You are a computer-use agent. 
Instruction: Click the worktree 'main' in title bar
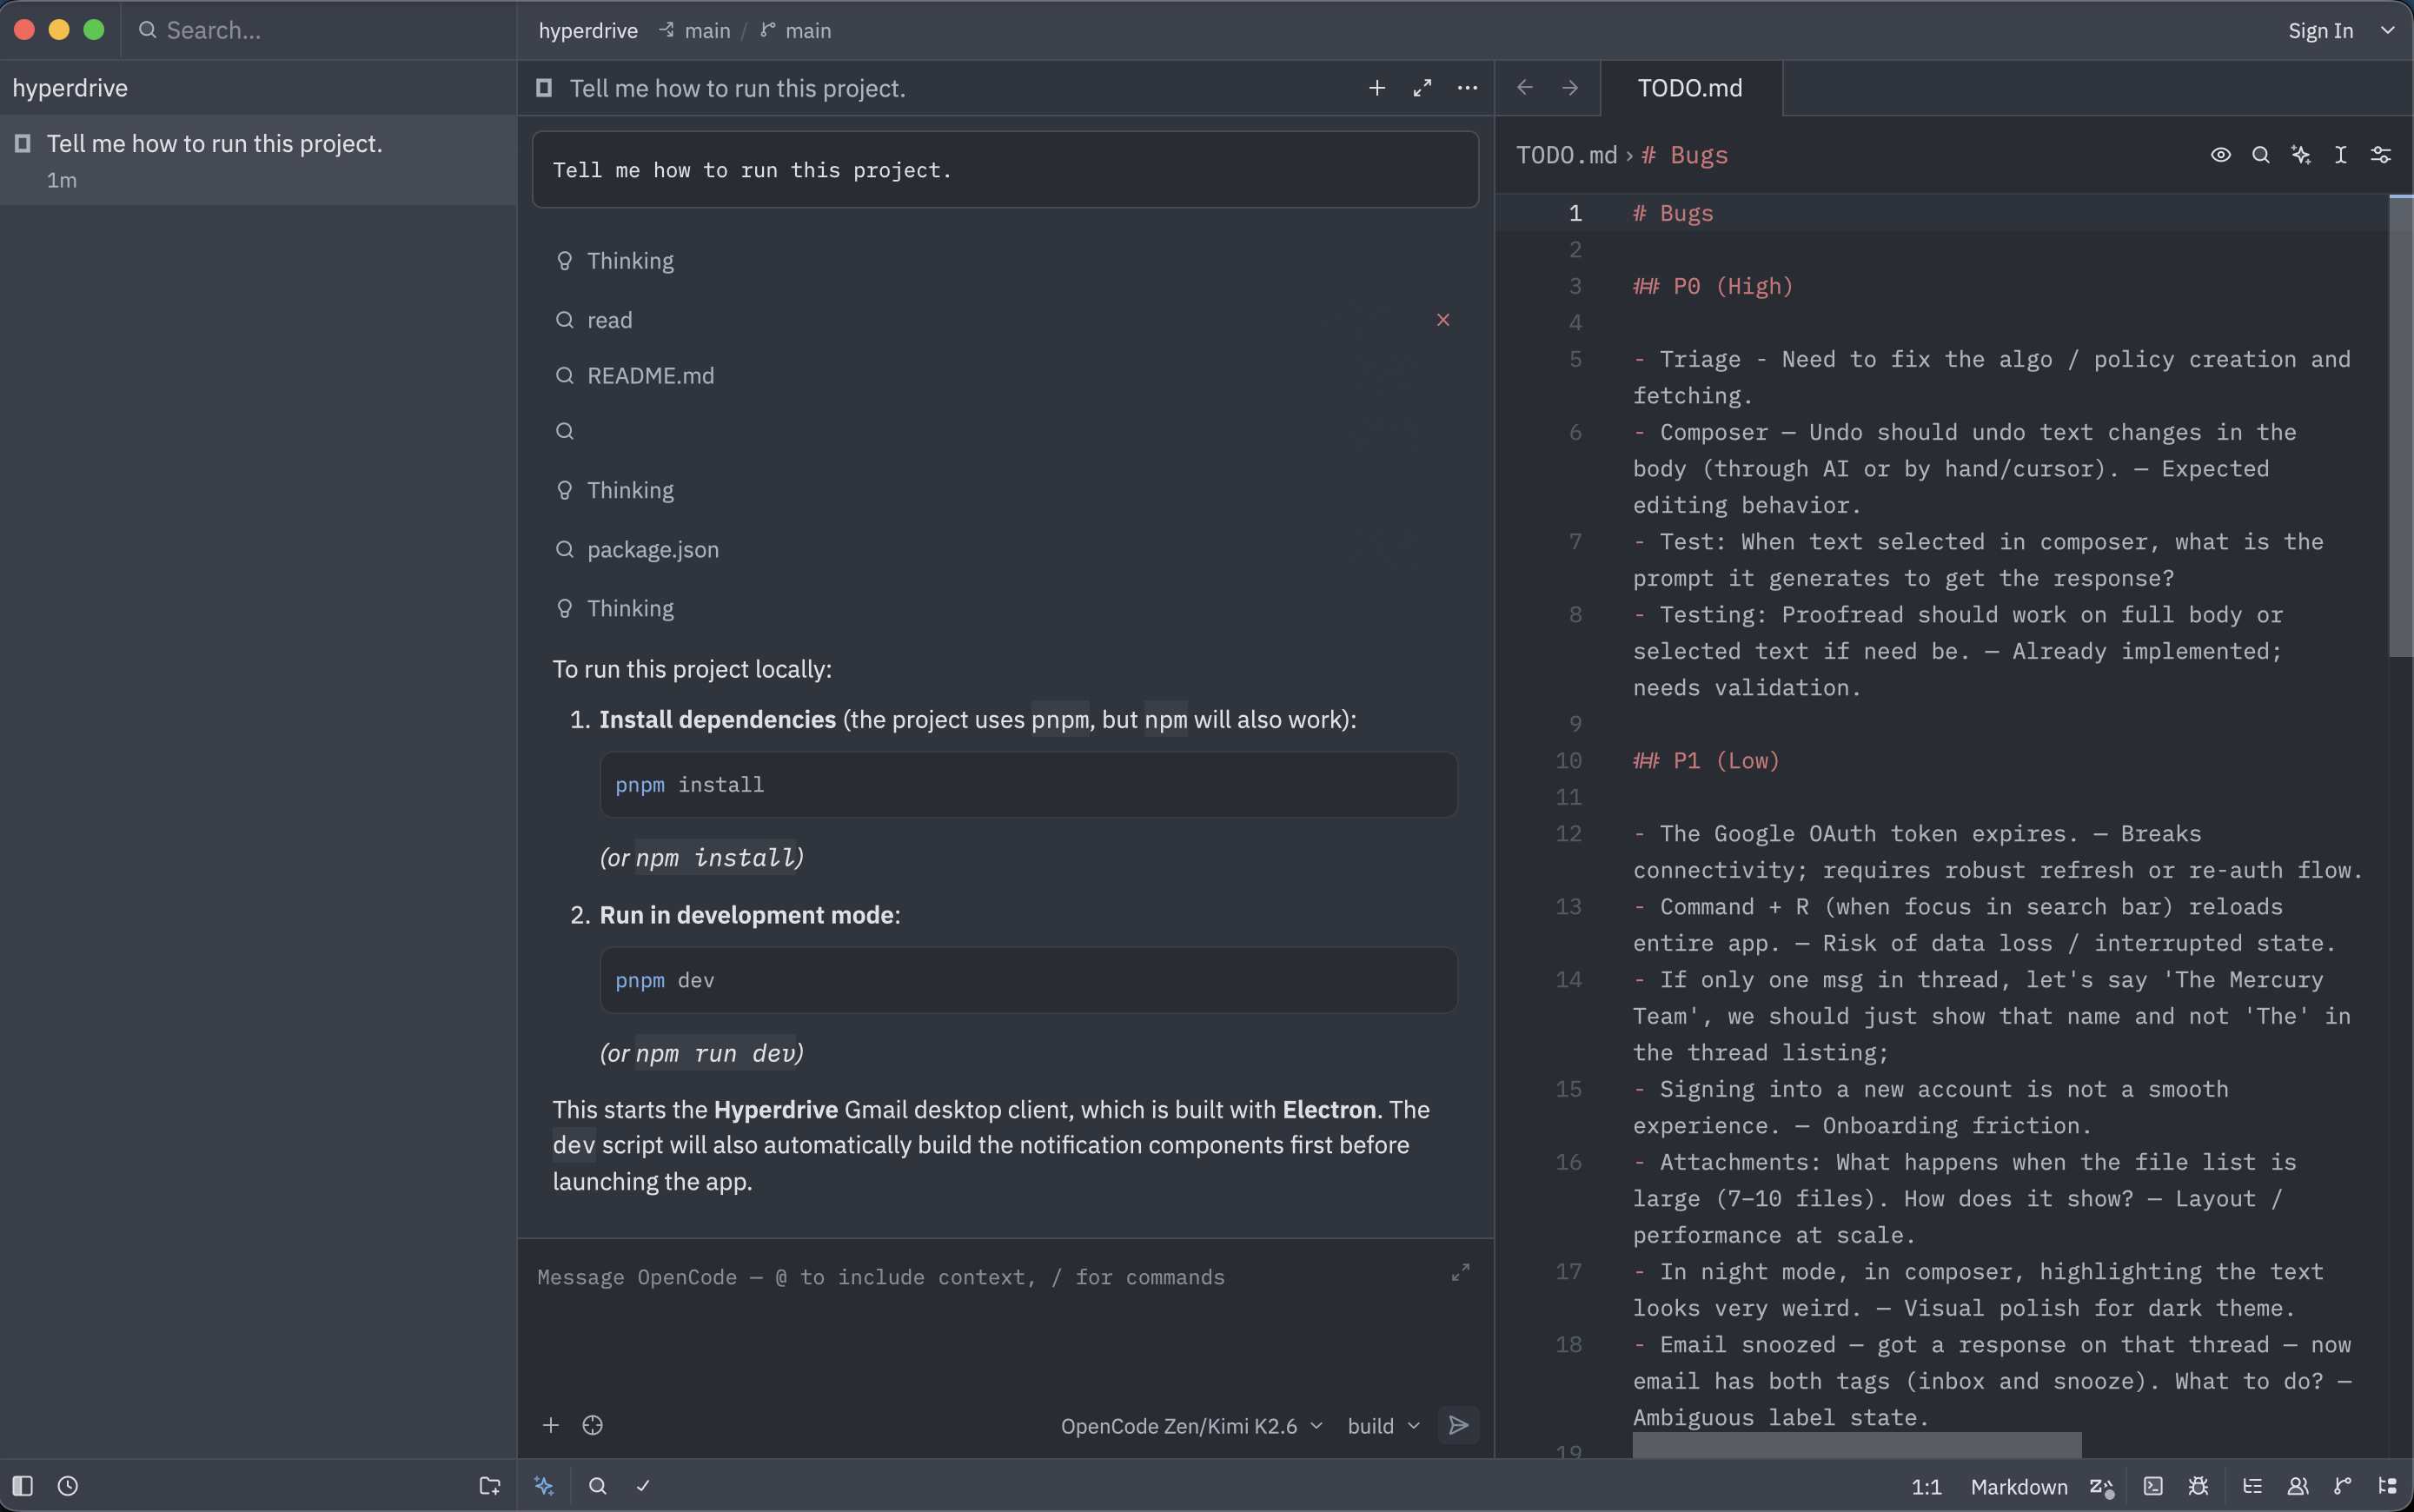pyautogui.click(x=695, y=31)
